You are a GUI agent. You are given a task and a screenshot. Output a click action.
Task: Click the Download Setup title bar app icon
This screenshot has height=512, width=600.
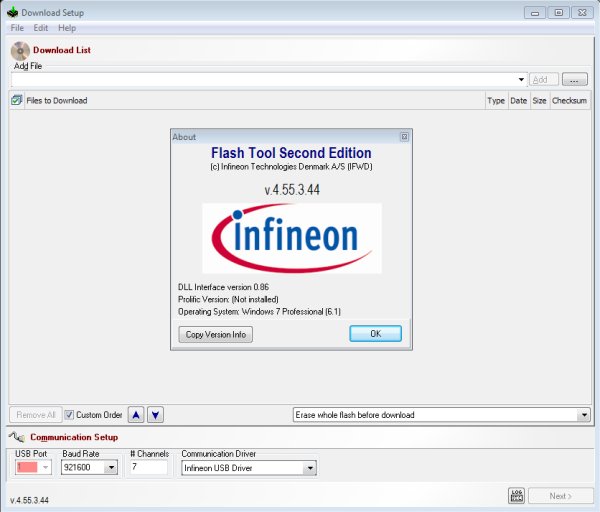(x=13, y=12)
